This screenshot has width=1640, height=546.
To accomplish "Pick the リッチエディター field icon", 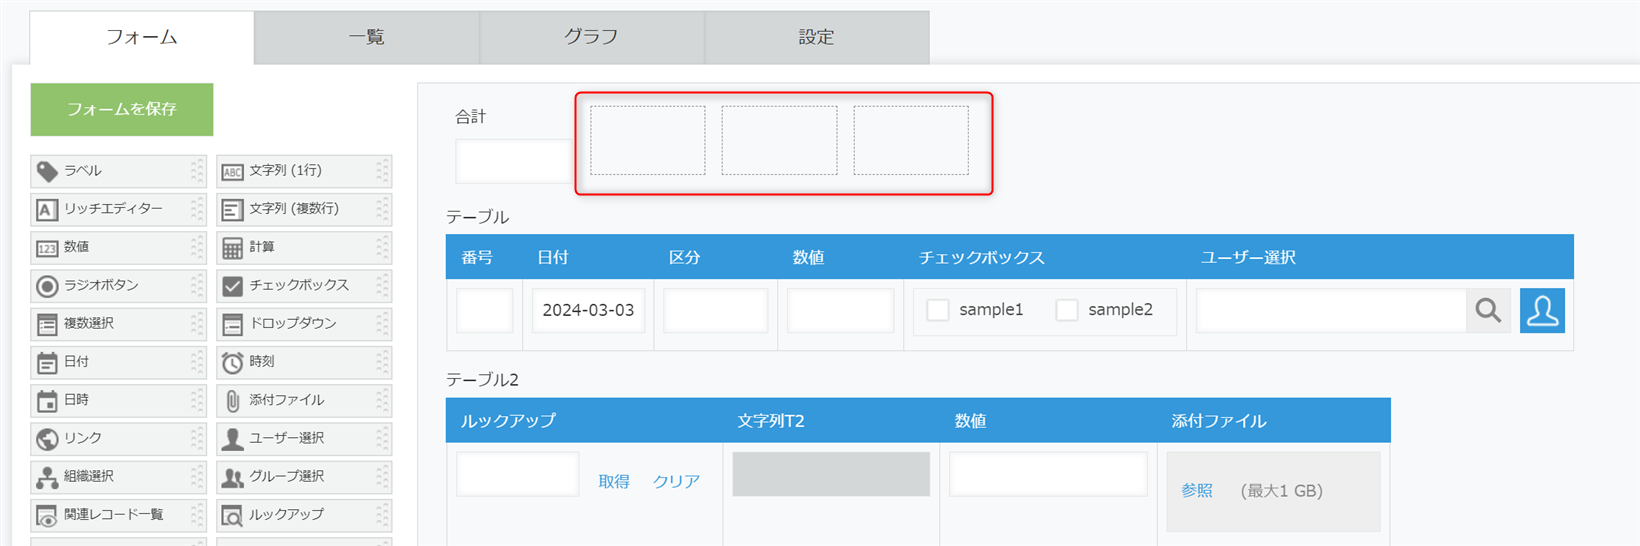I will 46,210.
